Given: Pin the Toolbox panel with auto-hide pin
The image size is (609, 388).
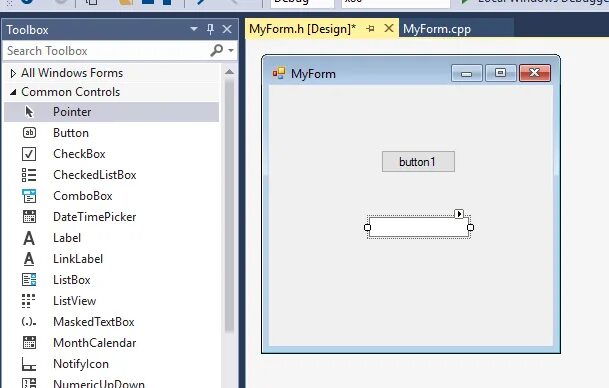Looking at the screenshot, I should (211, 29).
